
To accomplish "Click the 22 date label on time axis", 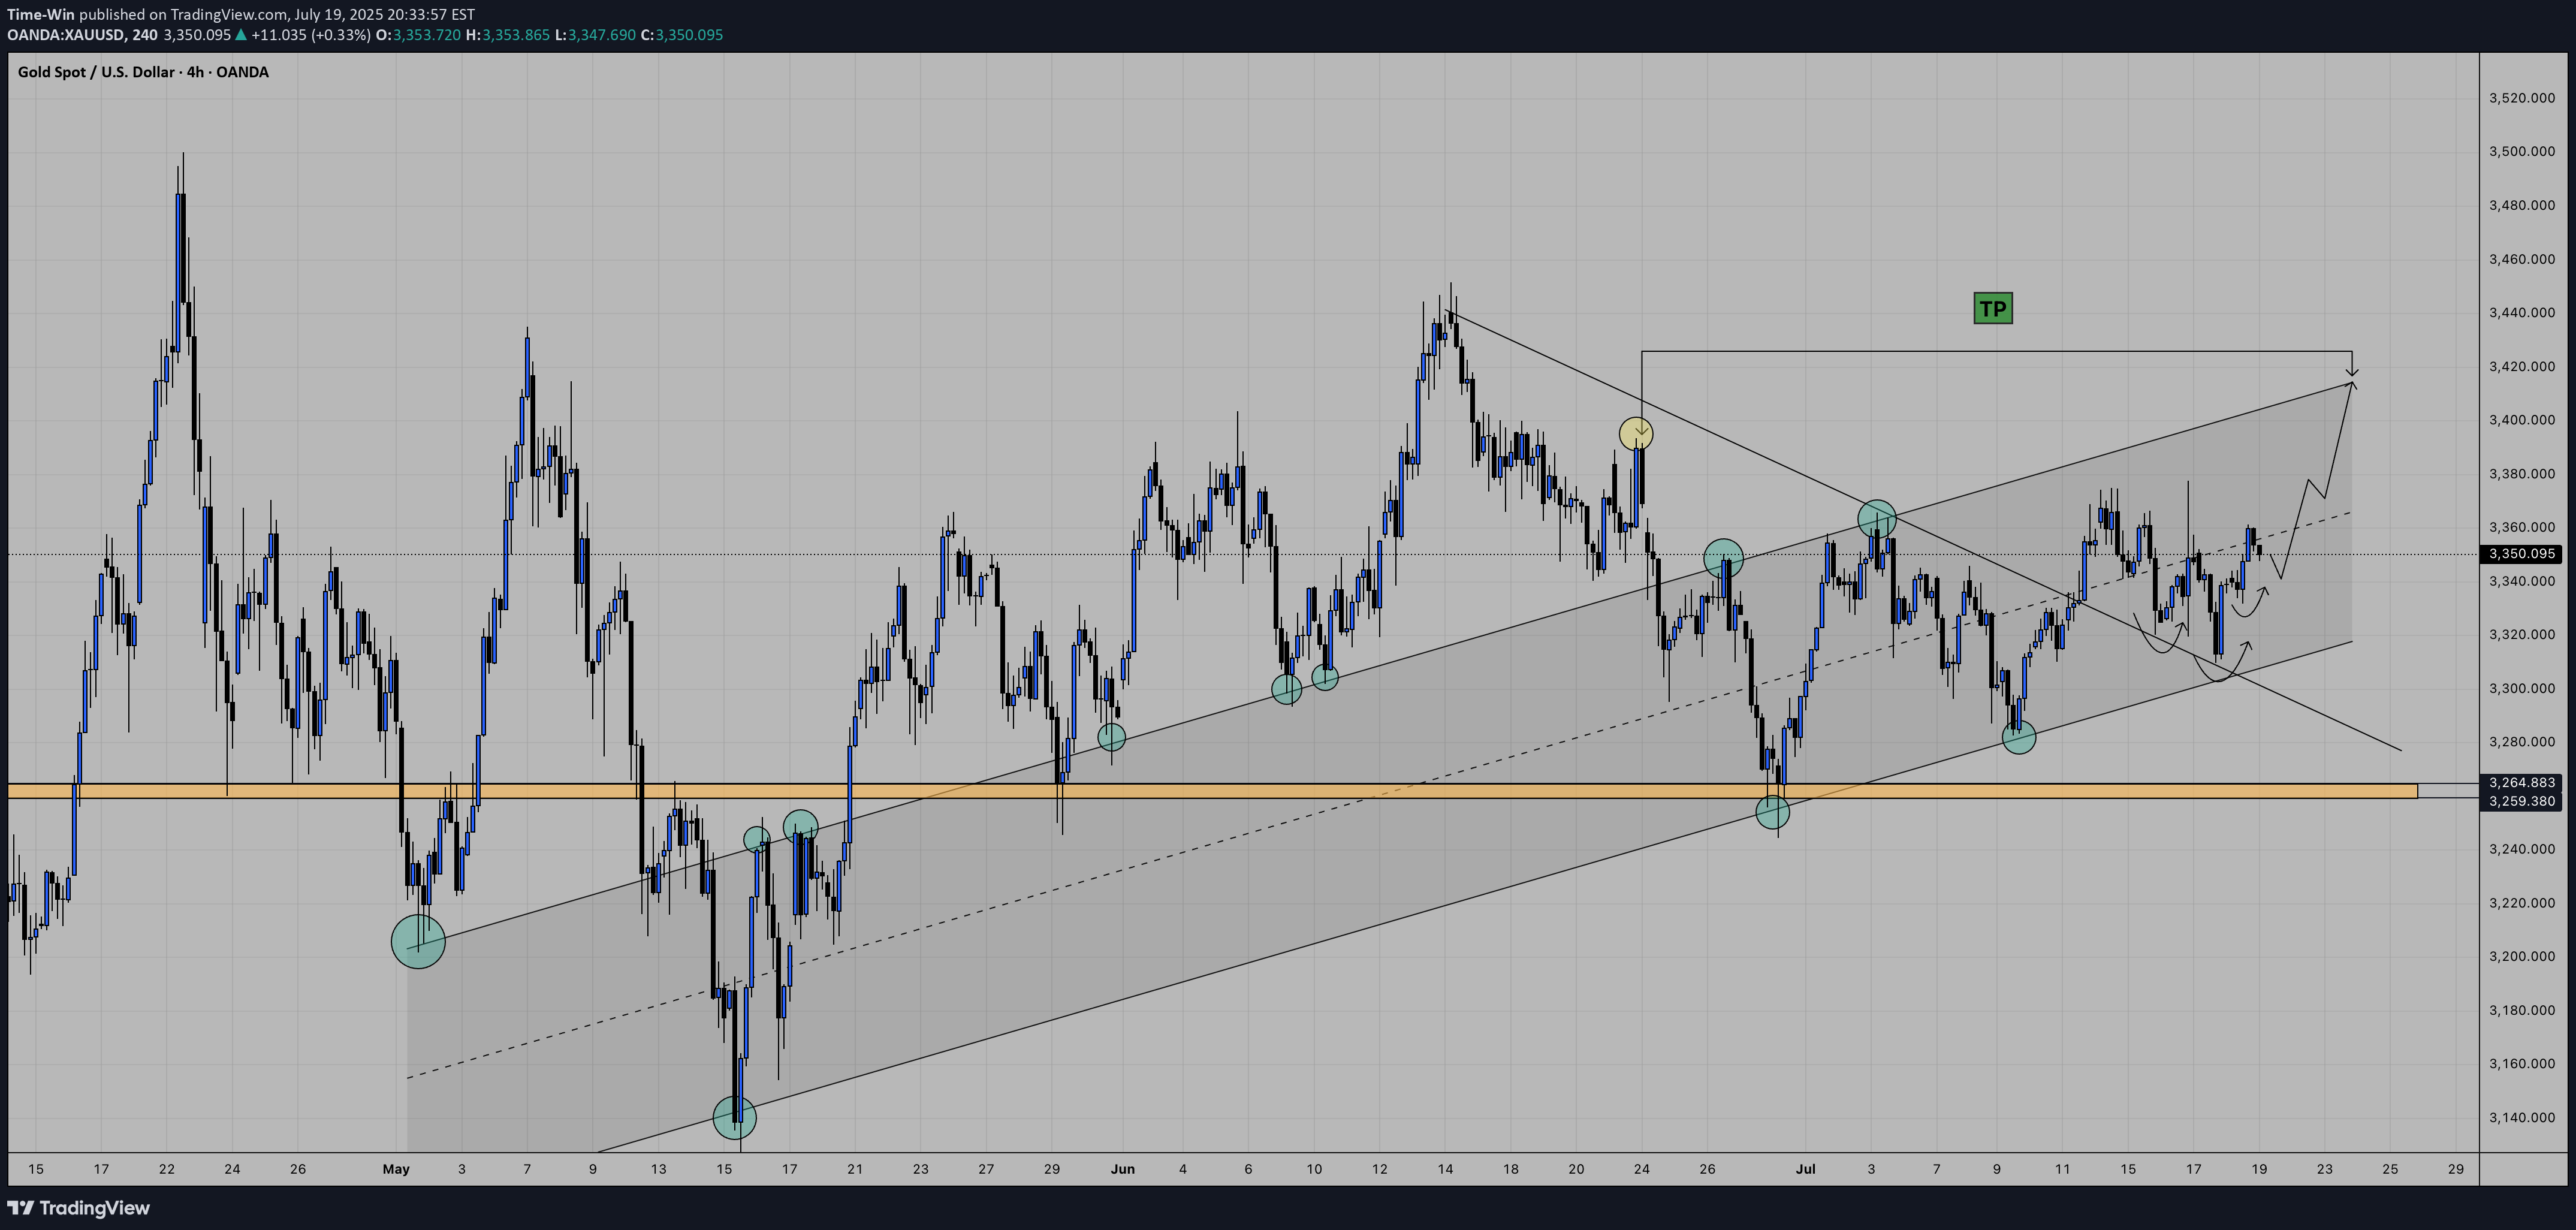I will [x=166, y=1169].
